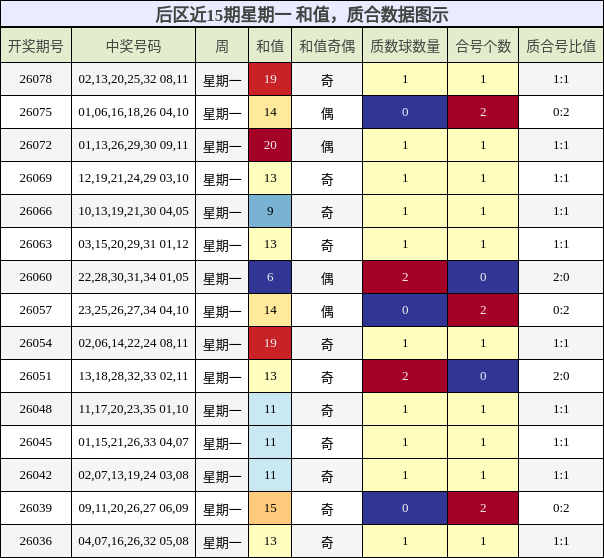Click 偶 parity cell in row 26075
This screenshot has height=558, width=604.
point(327,113)
